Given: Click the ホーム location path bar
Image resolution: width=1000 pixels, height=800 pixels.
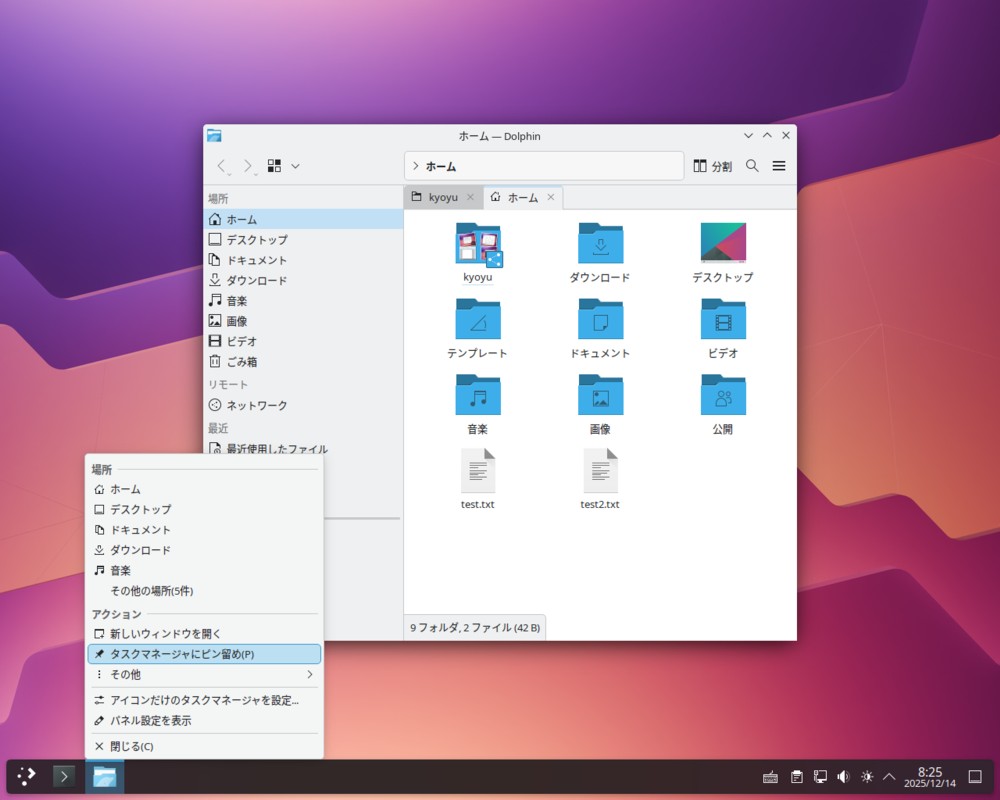Looking at the screenshot, I should pyautogui.click(x=543, y=166).
